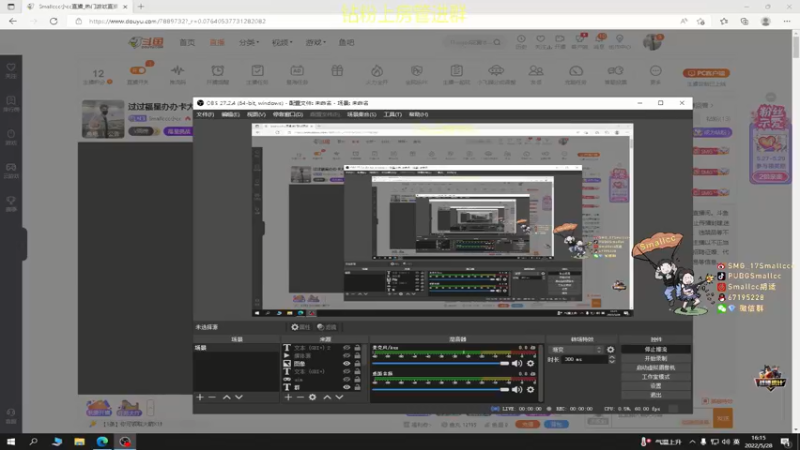Screen dimensions: 800x450
Task: Toggle the eye icon of the media source row
Action: click(x=346, y=356)
